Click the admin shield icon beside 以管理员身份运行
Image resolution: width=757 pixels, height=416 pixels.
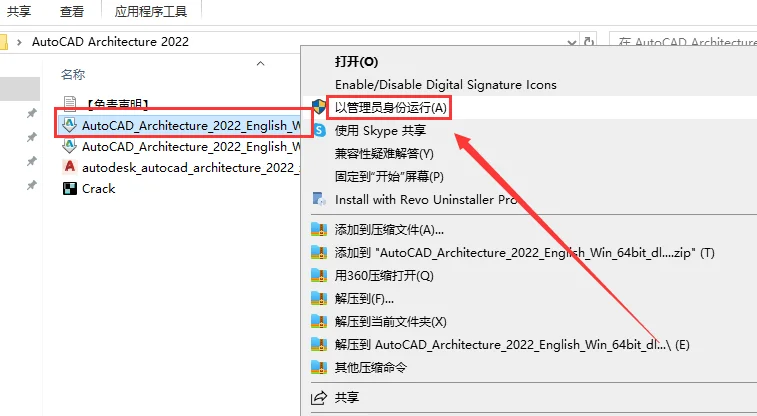click(319, 107)
